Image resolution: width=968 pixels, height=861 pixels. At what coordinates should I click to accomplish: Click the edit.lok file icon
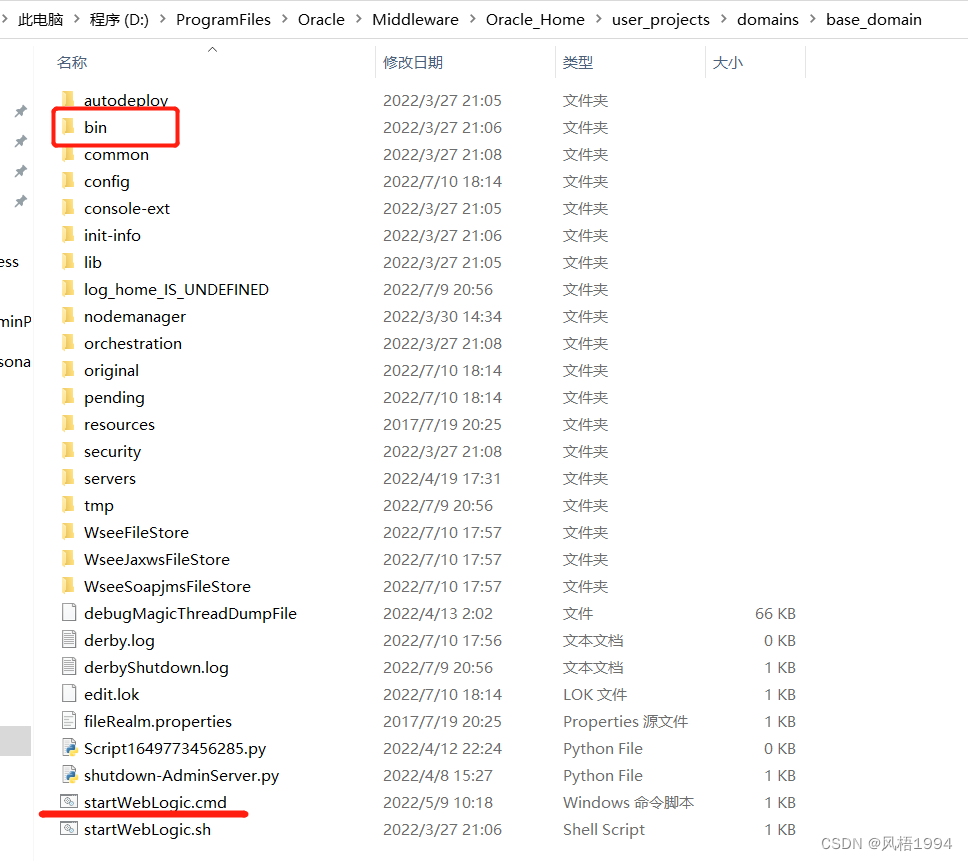point(69,694)
